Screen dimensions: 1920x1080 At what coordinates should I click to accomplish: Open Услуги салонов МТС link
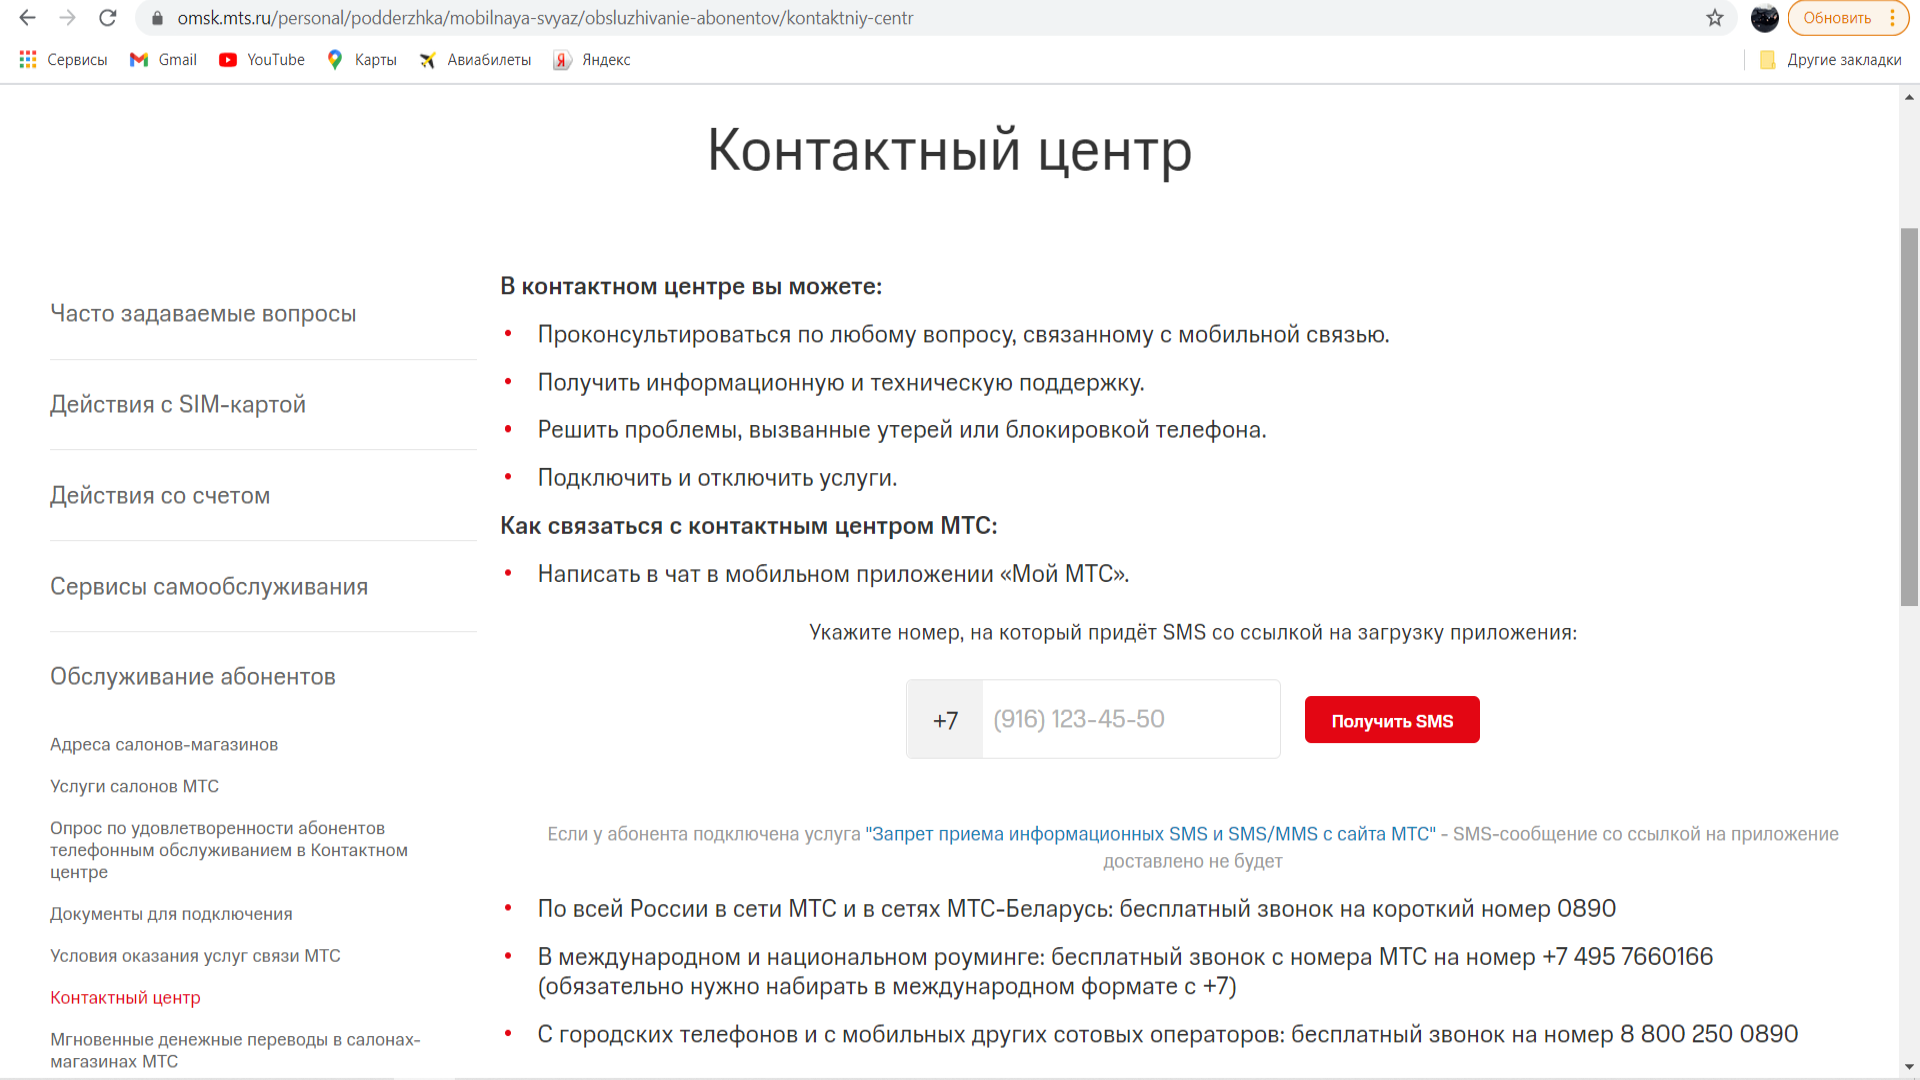click(134, 786)
